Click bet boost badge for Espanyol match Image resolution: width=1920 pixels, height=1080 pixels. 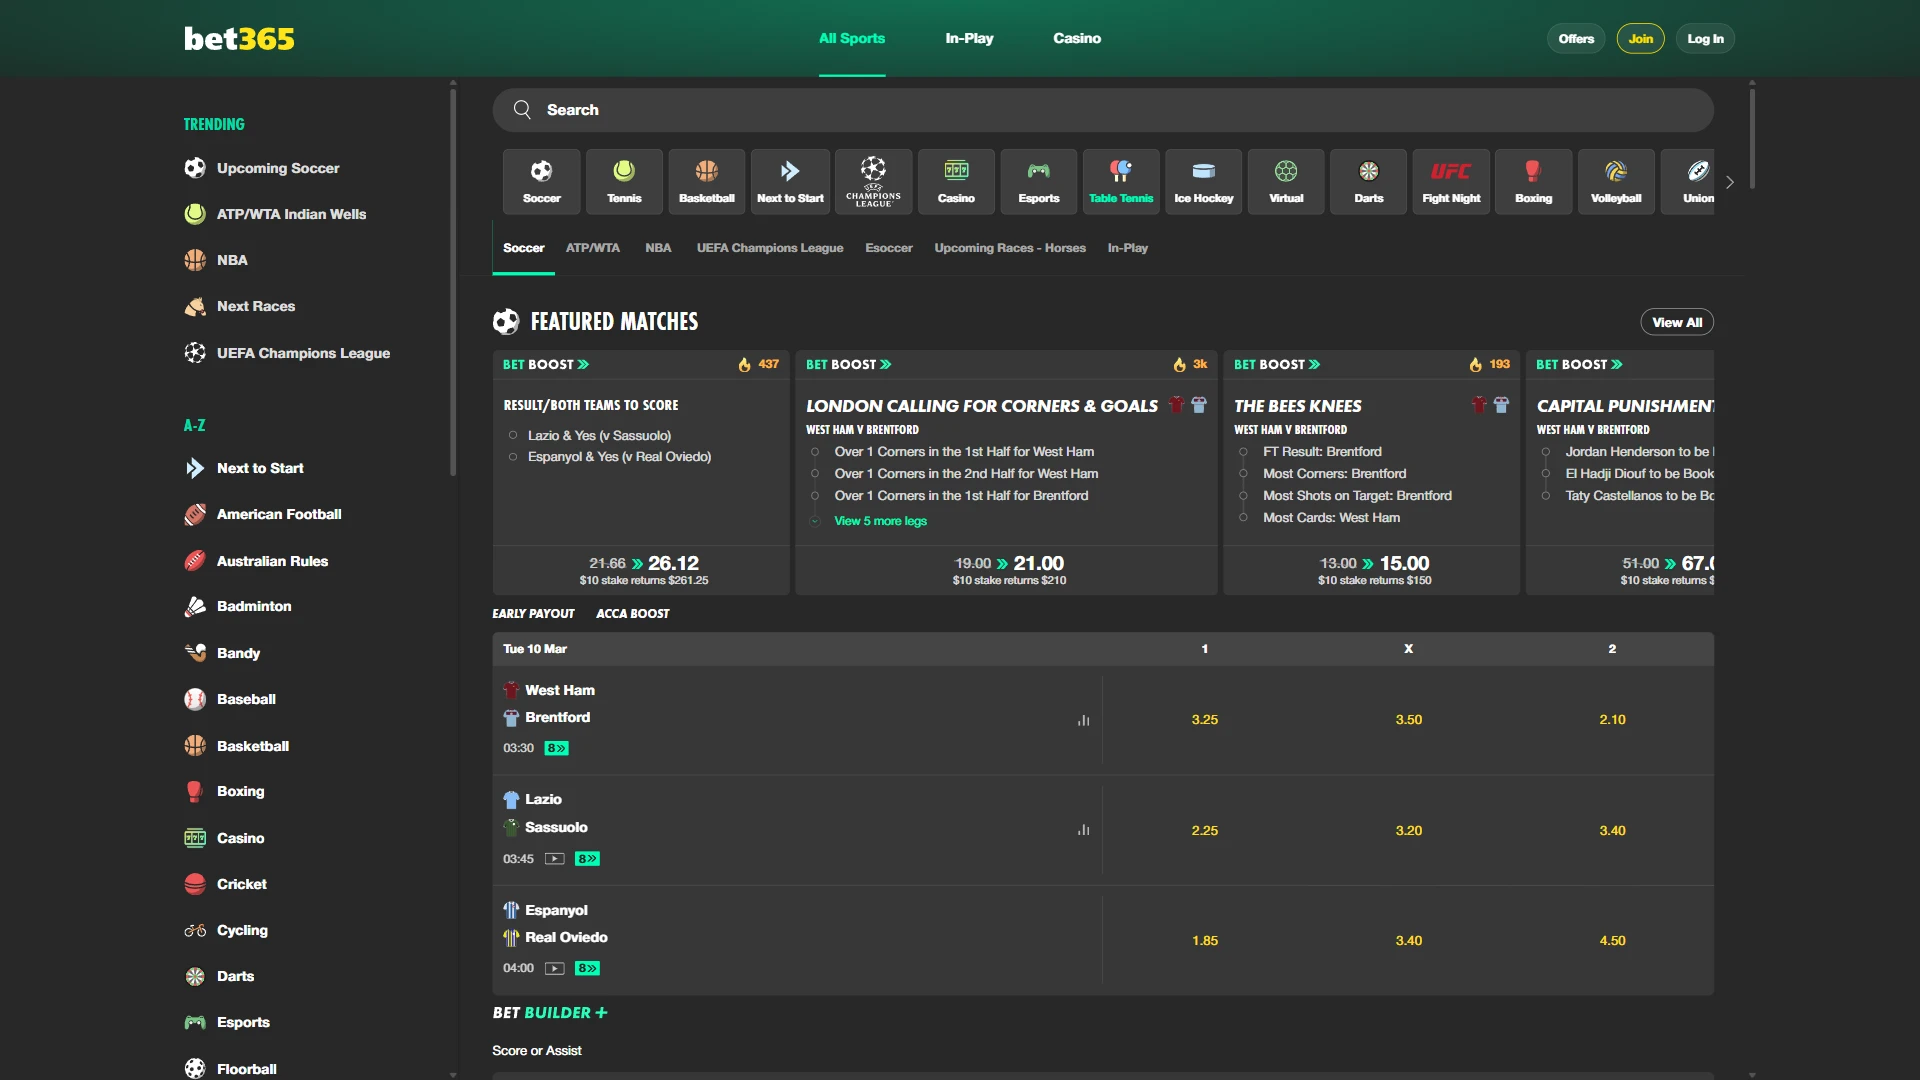(x=588, y=968)
